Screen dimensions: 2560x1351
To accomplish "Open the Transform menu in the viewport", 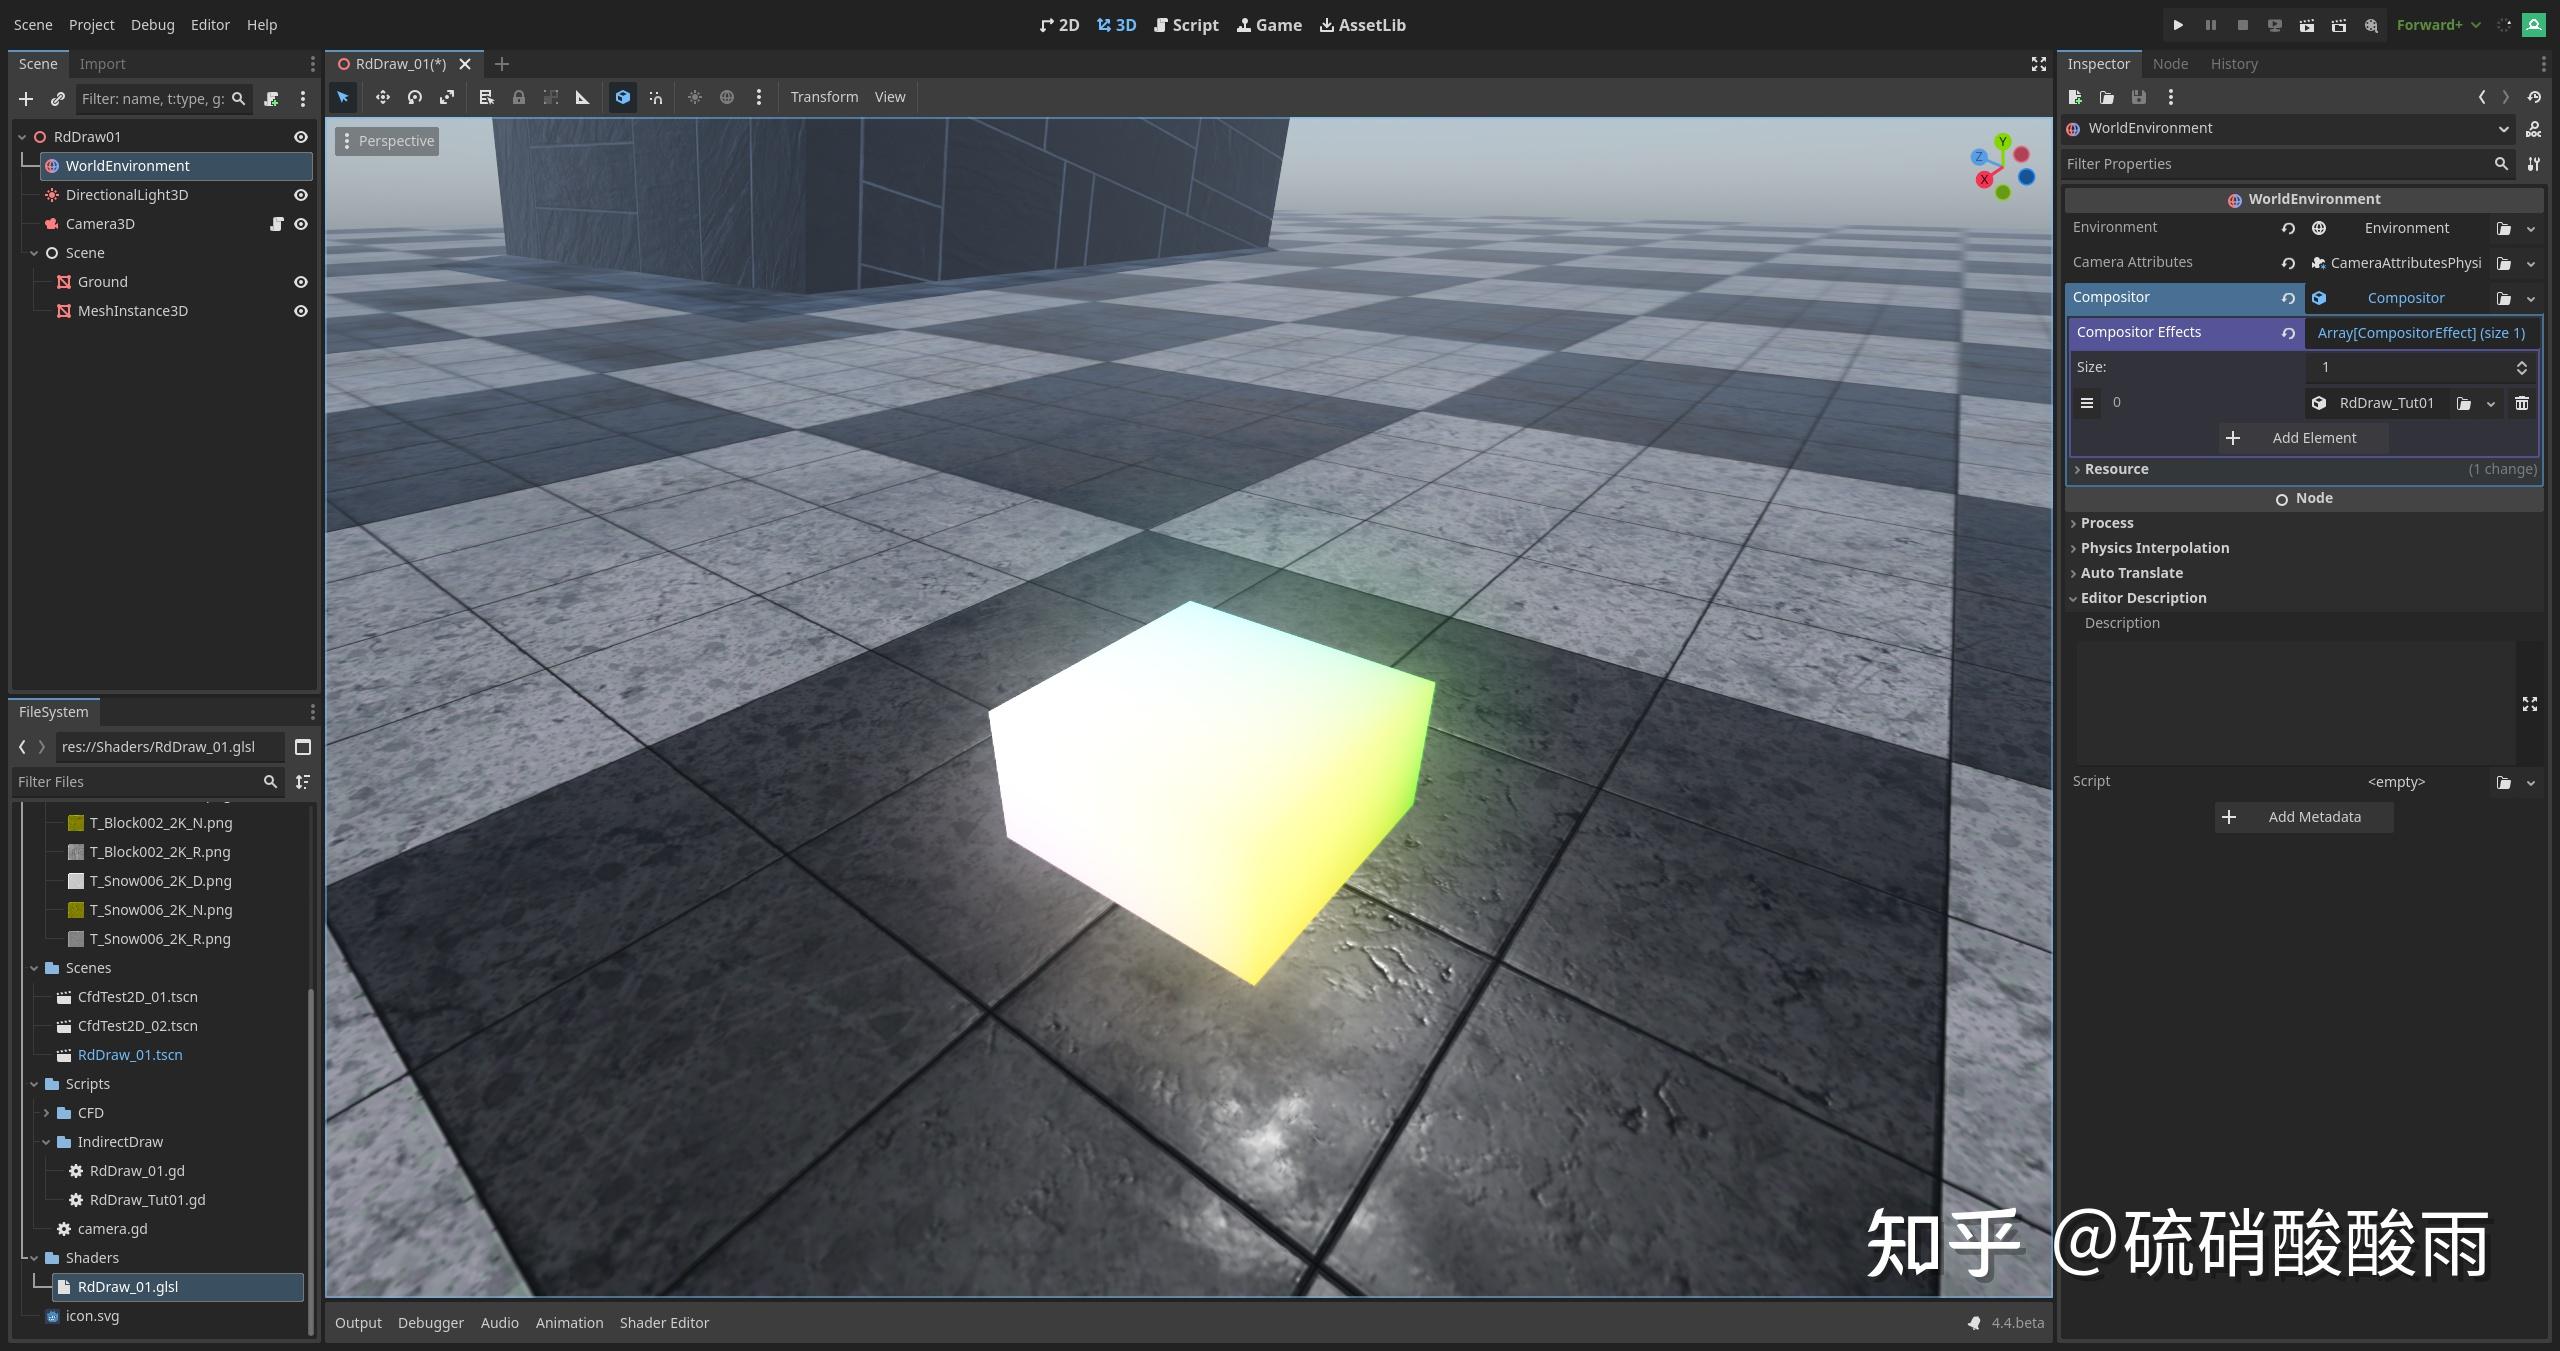I will (824, 97).
